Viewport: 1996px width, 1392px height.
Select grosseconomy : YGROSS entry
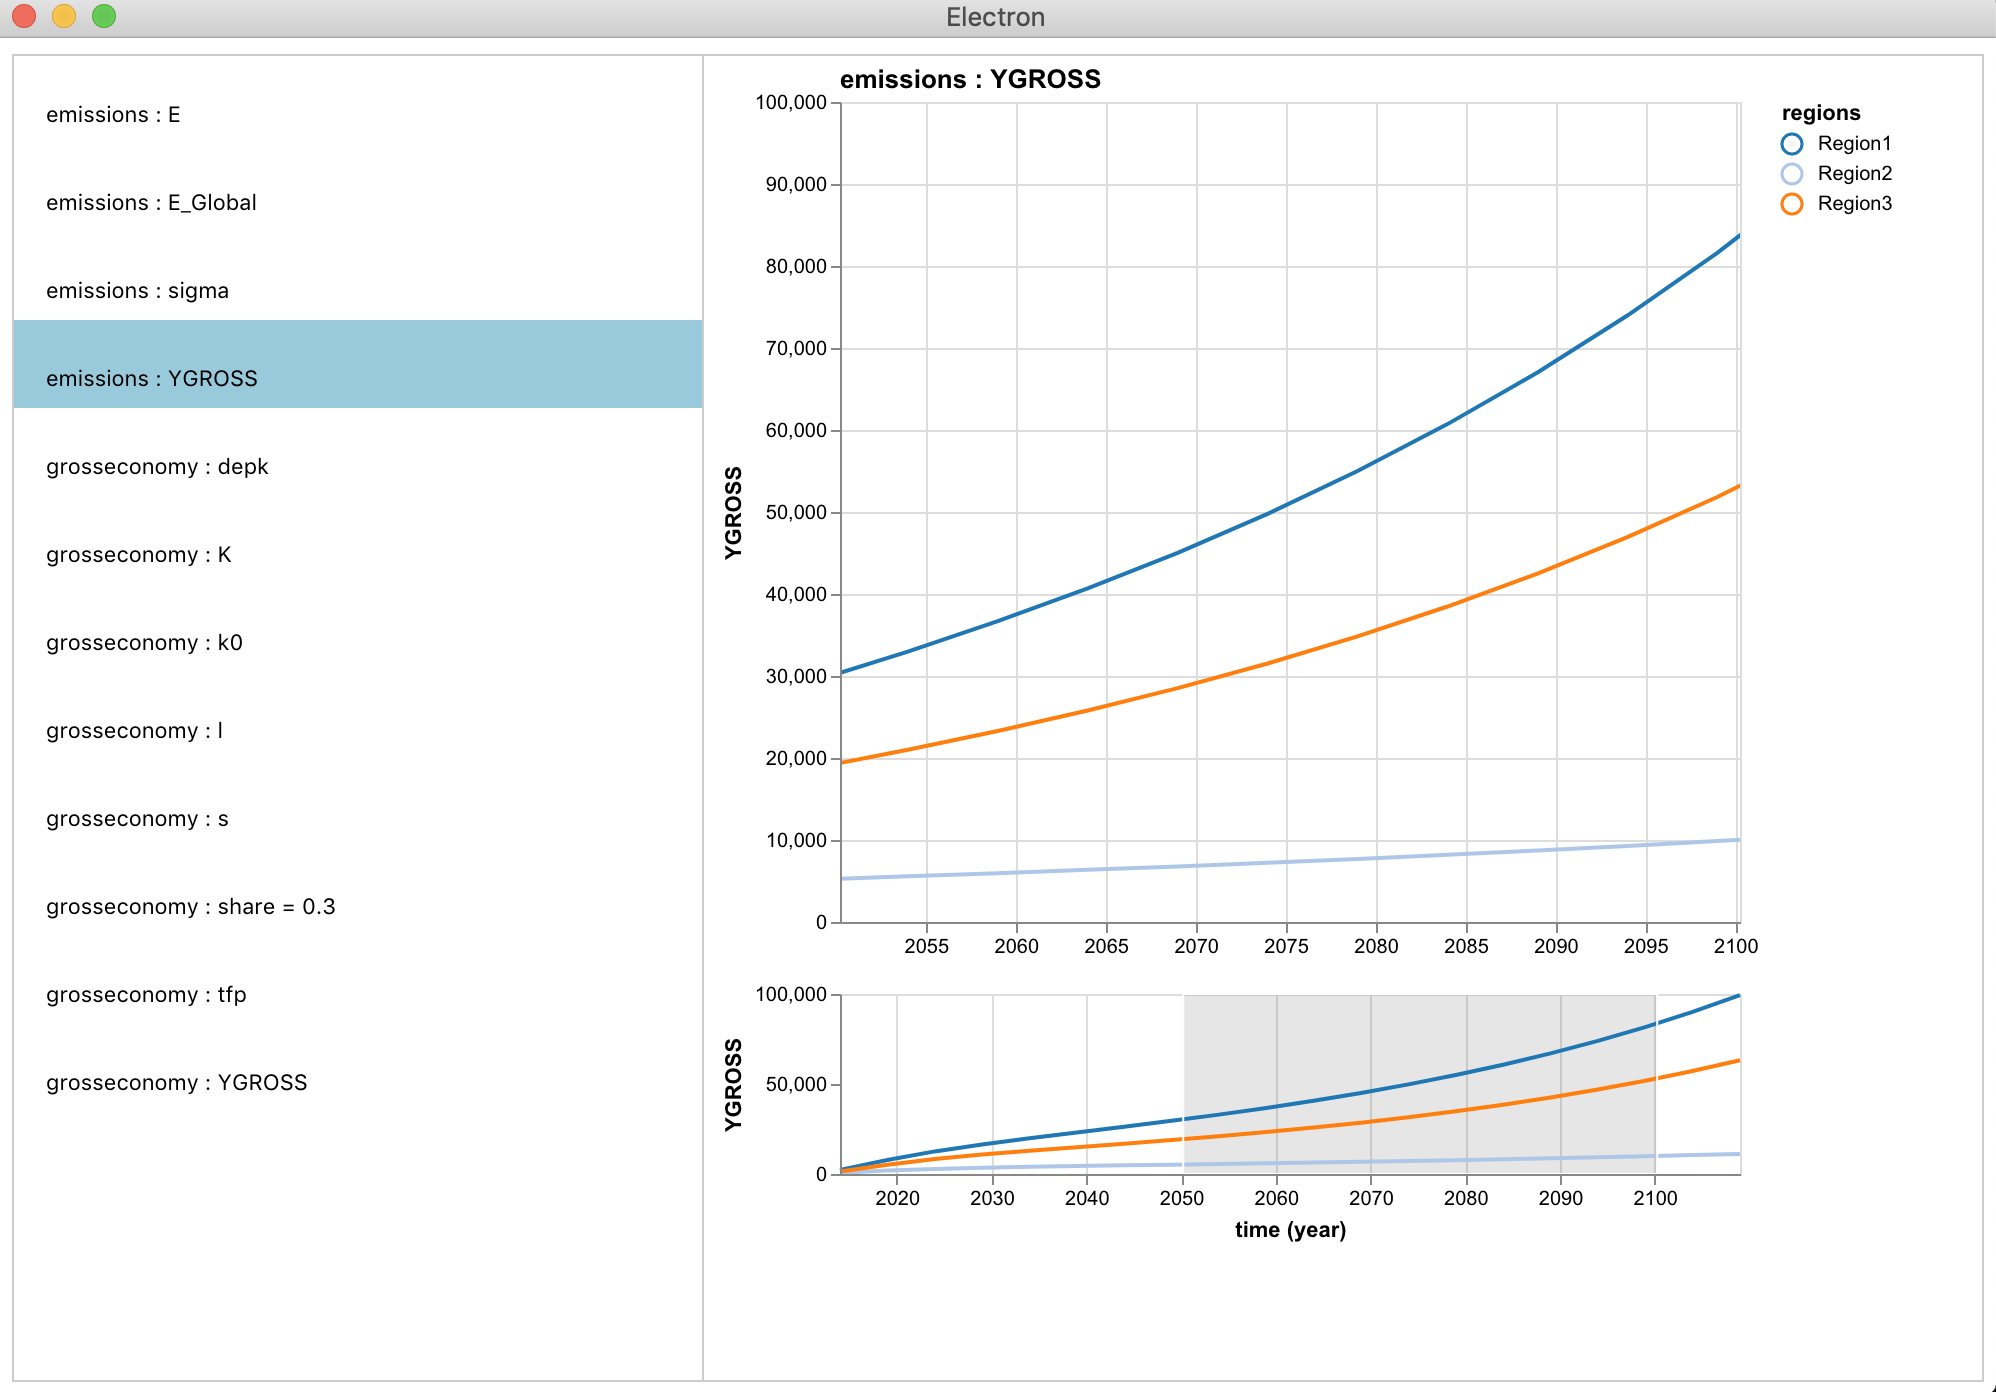click(176, 1083)
